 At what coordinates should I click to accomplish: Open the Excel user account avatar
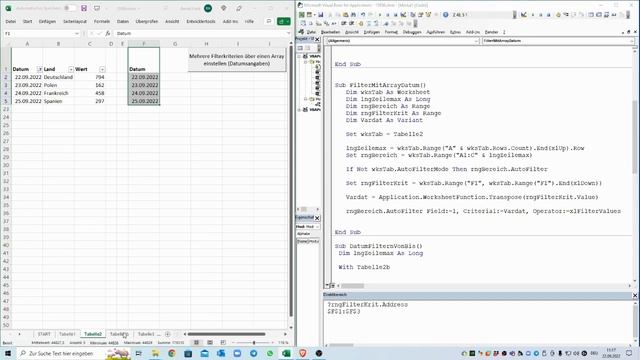[208, 8]
